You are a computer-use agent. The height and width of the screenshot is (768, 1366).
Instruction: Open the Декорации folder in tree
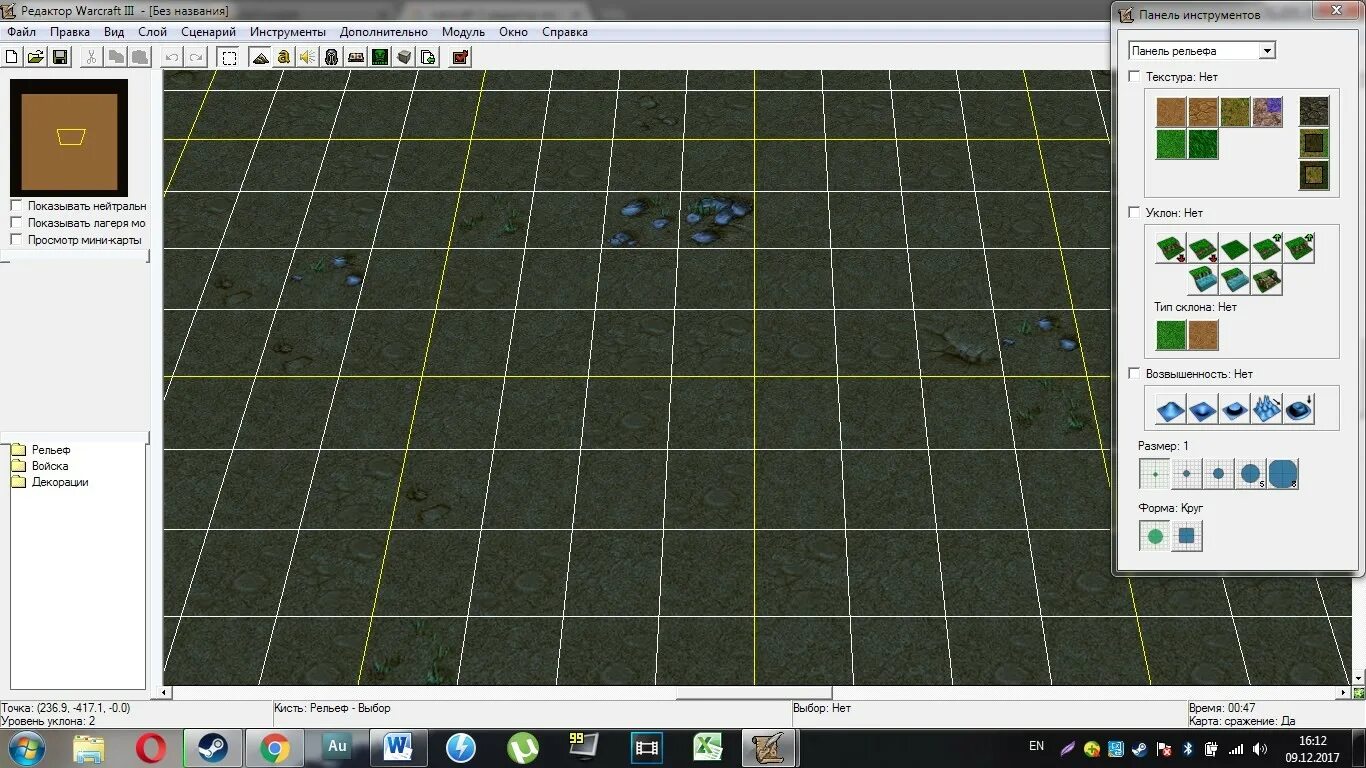[x=60, y=482]
